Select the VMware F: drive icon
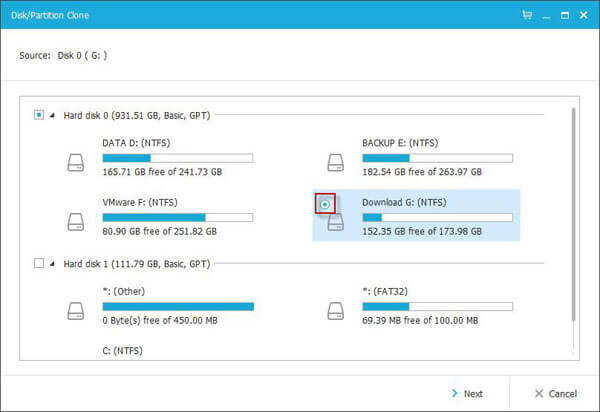The image size is (600, 412). pyautogui.click(x=76, y=222)
